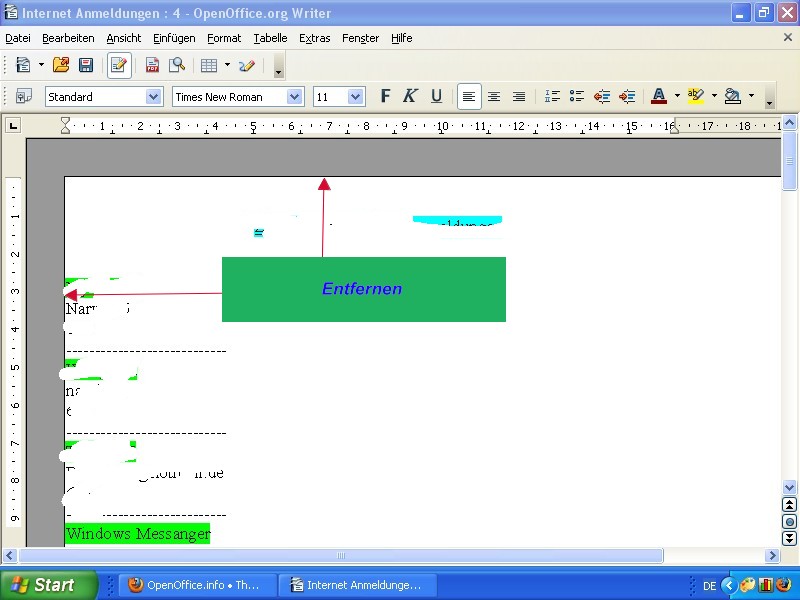
Task: Expand the Standard paragraph style dropdown
Action: (x=154, y=96)
